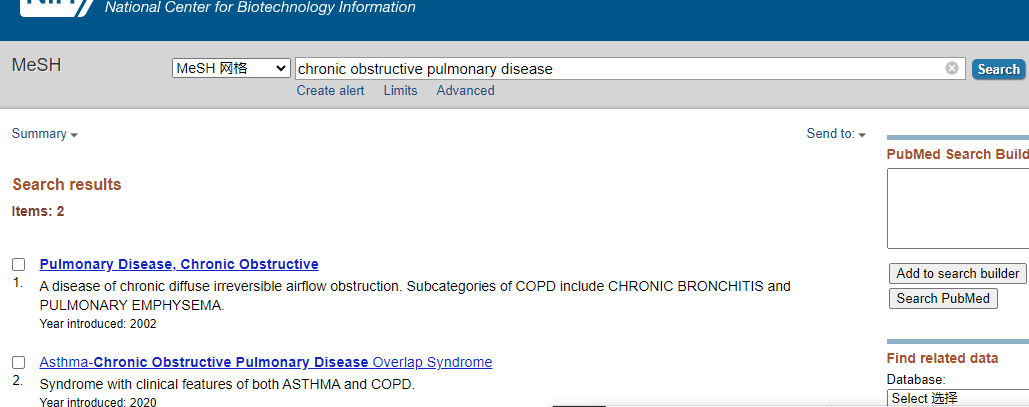1029x407 pixels.
Task: Open the MeSH database selector dropdown
Action: click(x=231, y=68)
